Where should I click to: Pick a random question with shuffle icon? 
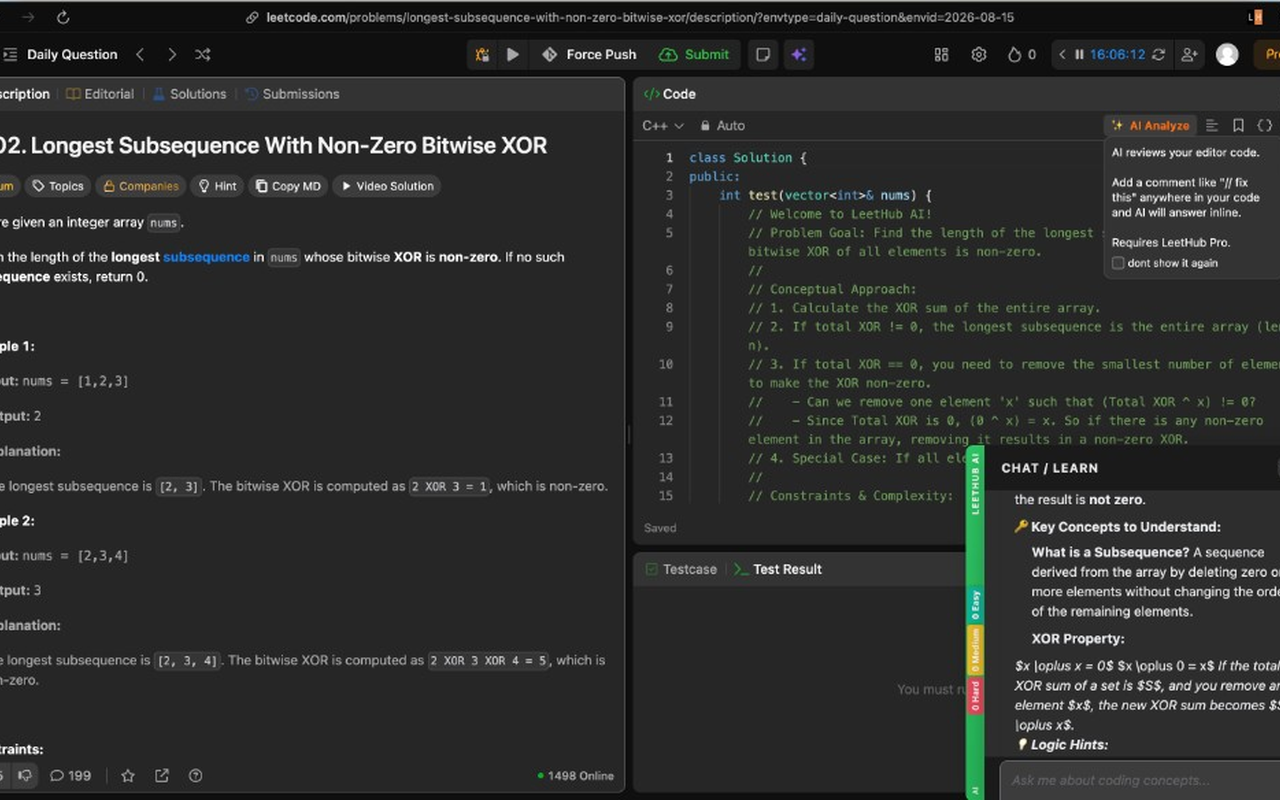(203, 55)
